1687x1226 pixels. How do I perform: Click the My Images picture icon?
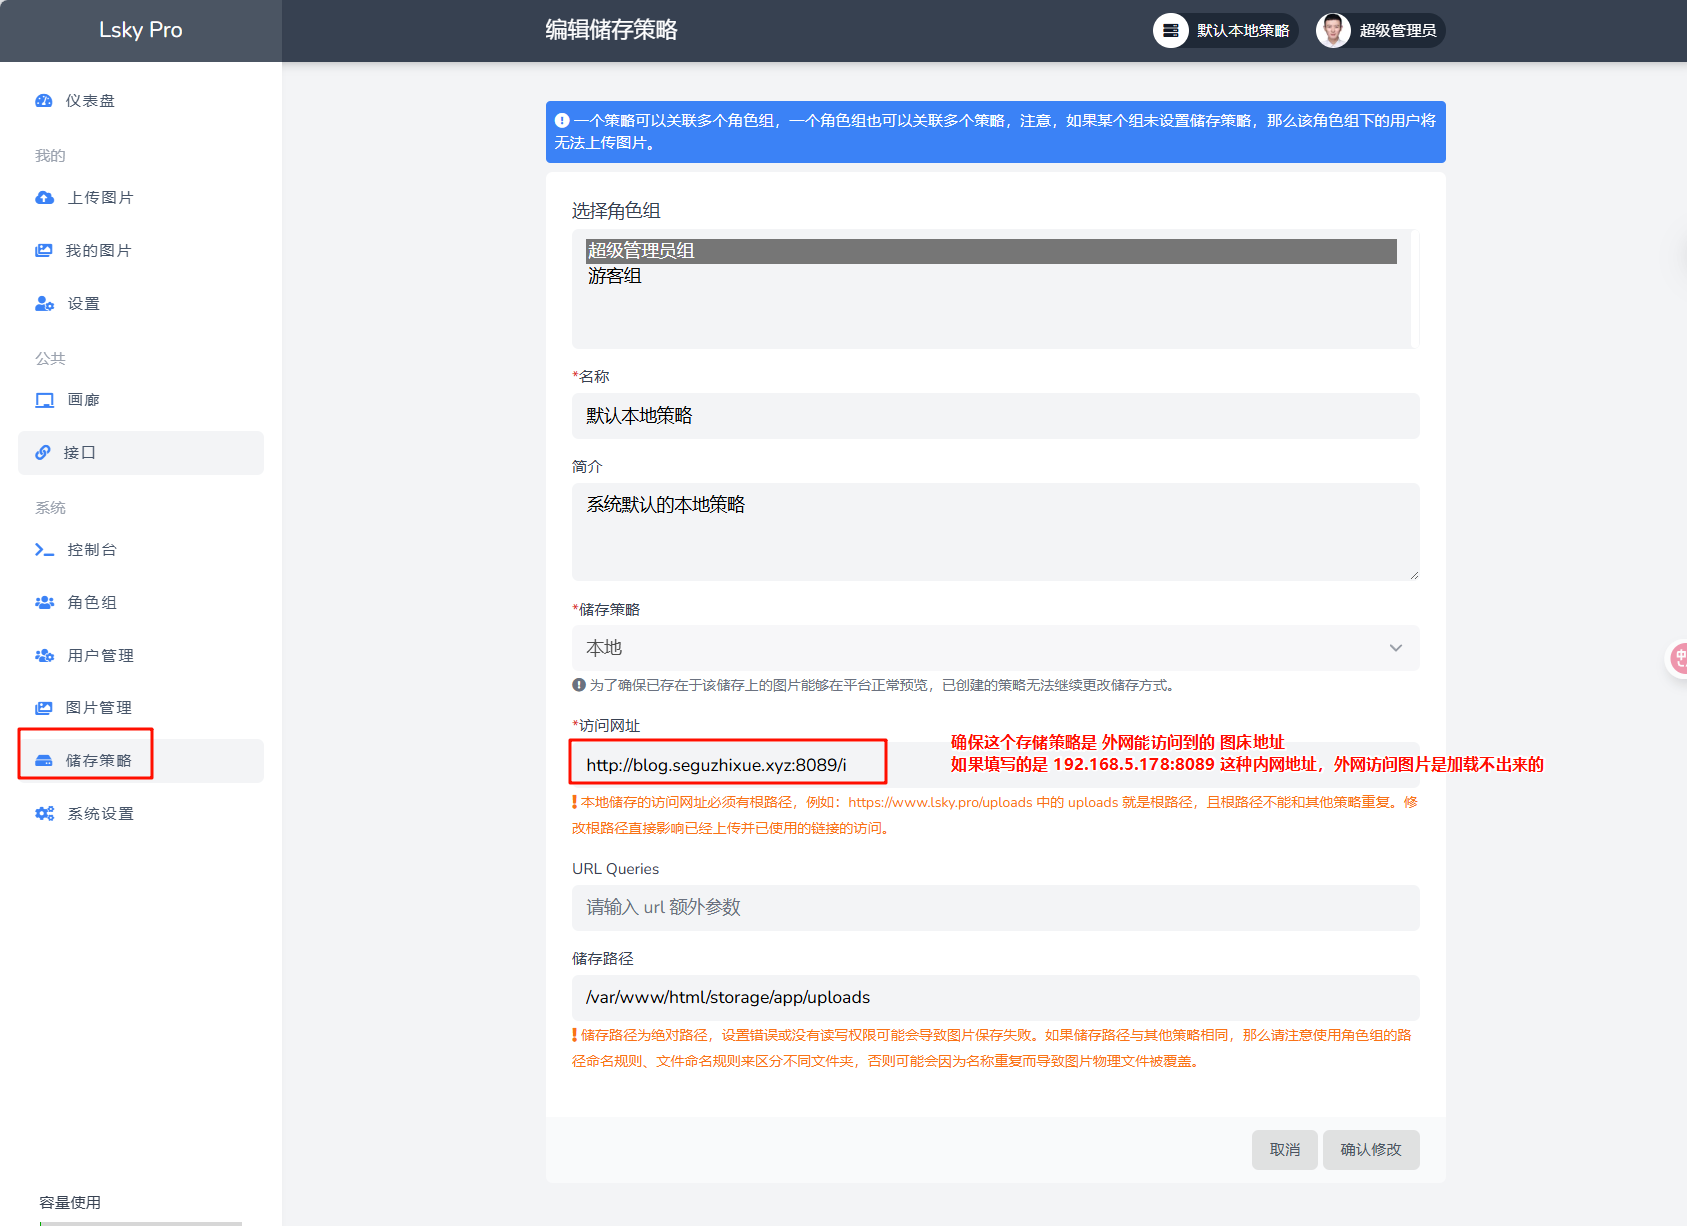(x=44, y=251)
